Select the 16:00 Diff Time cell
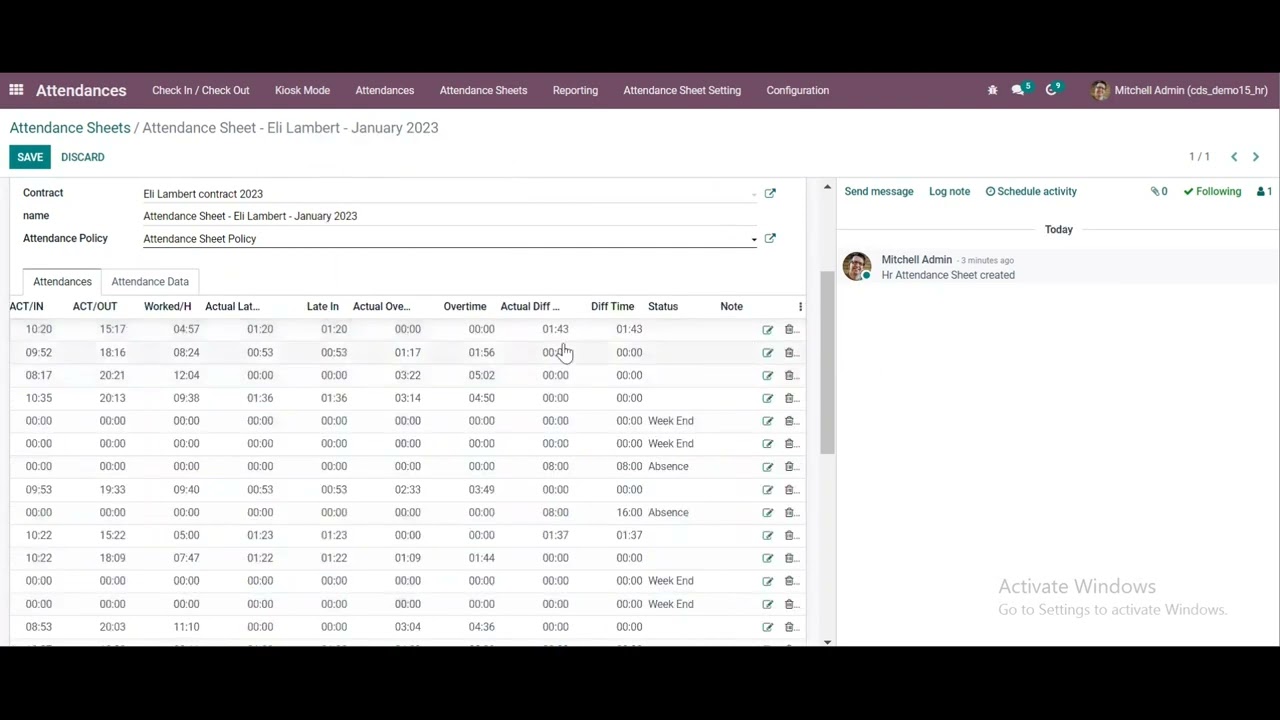This screenshot has width=1280, height=720. (629, 512)
